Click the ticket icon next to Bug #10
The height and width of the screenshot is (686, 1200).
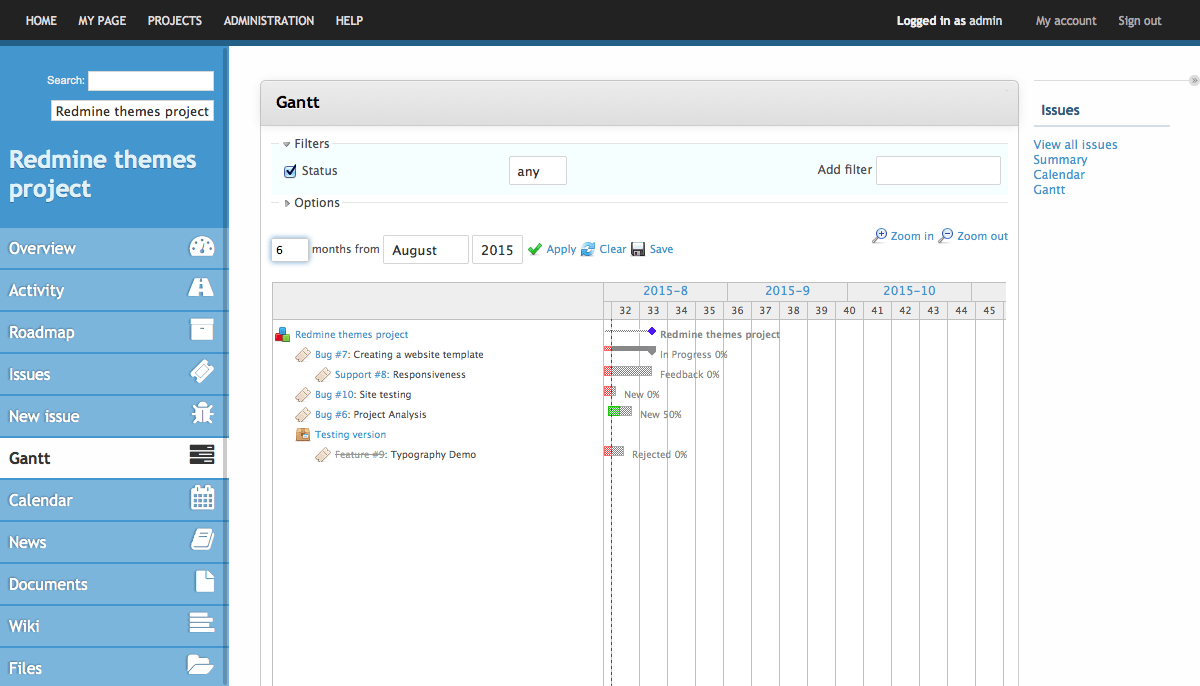click(x=303, y=394)
